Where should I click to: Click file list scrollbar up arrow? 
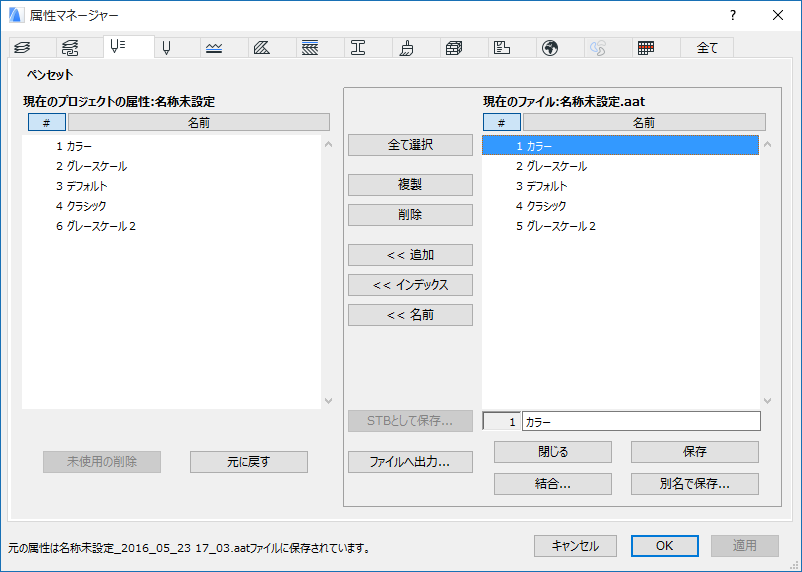point(767,145)
